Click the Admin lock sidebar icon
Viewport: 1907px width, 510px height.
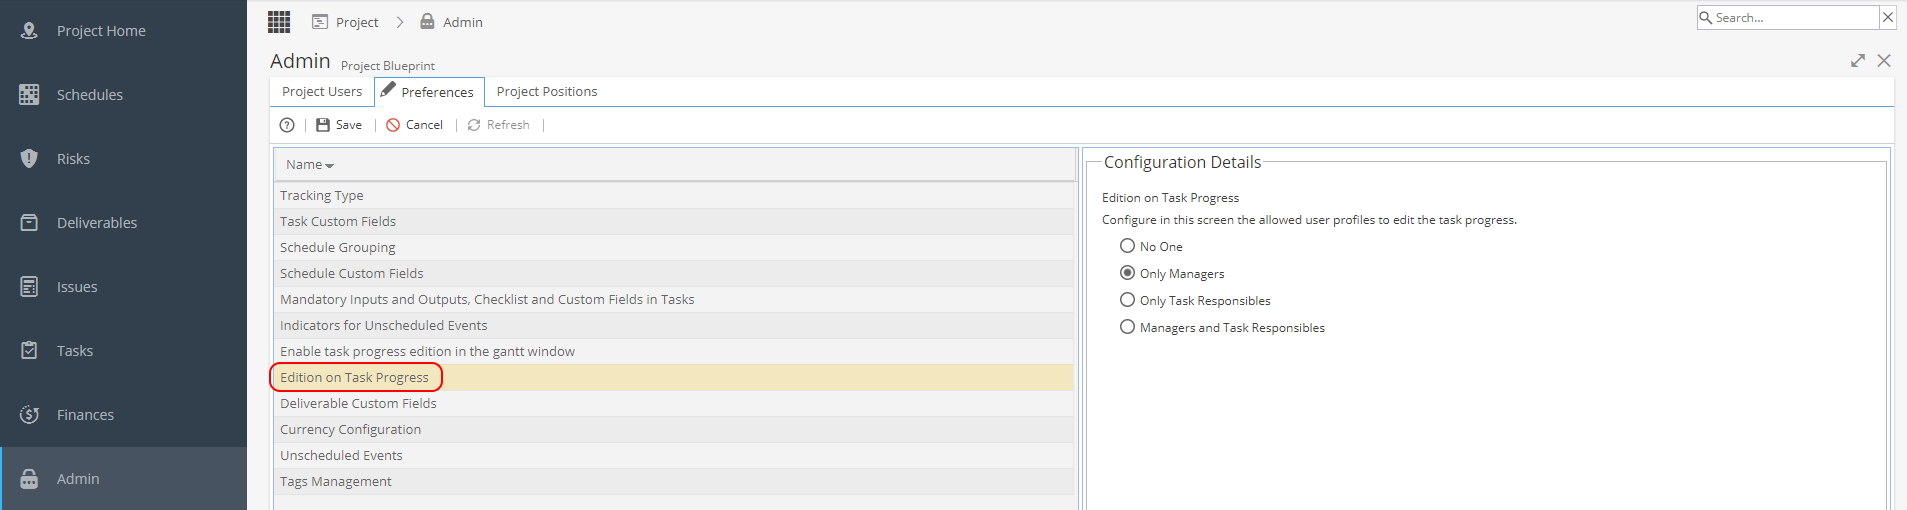(29, 479)
